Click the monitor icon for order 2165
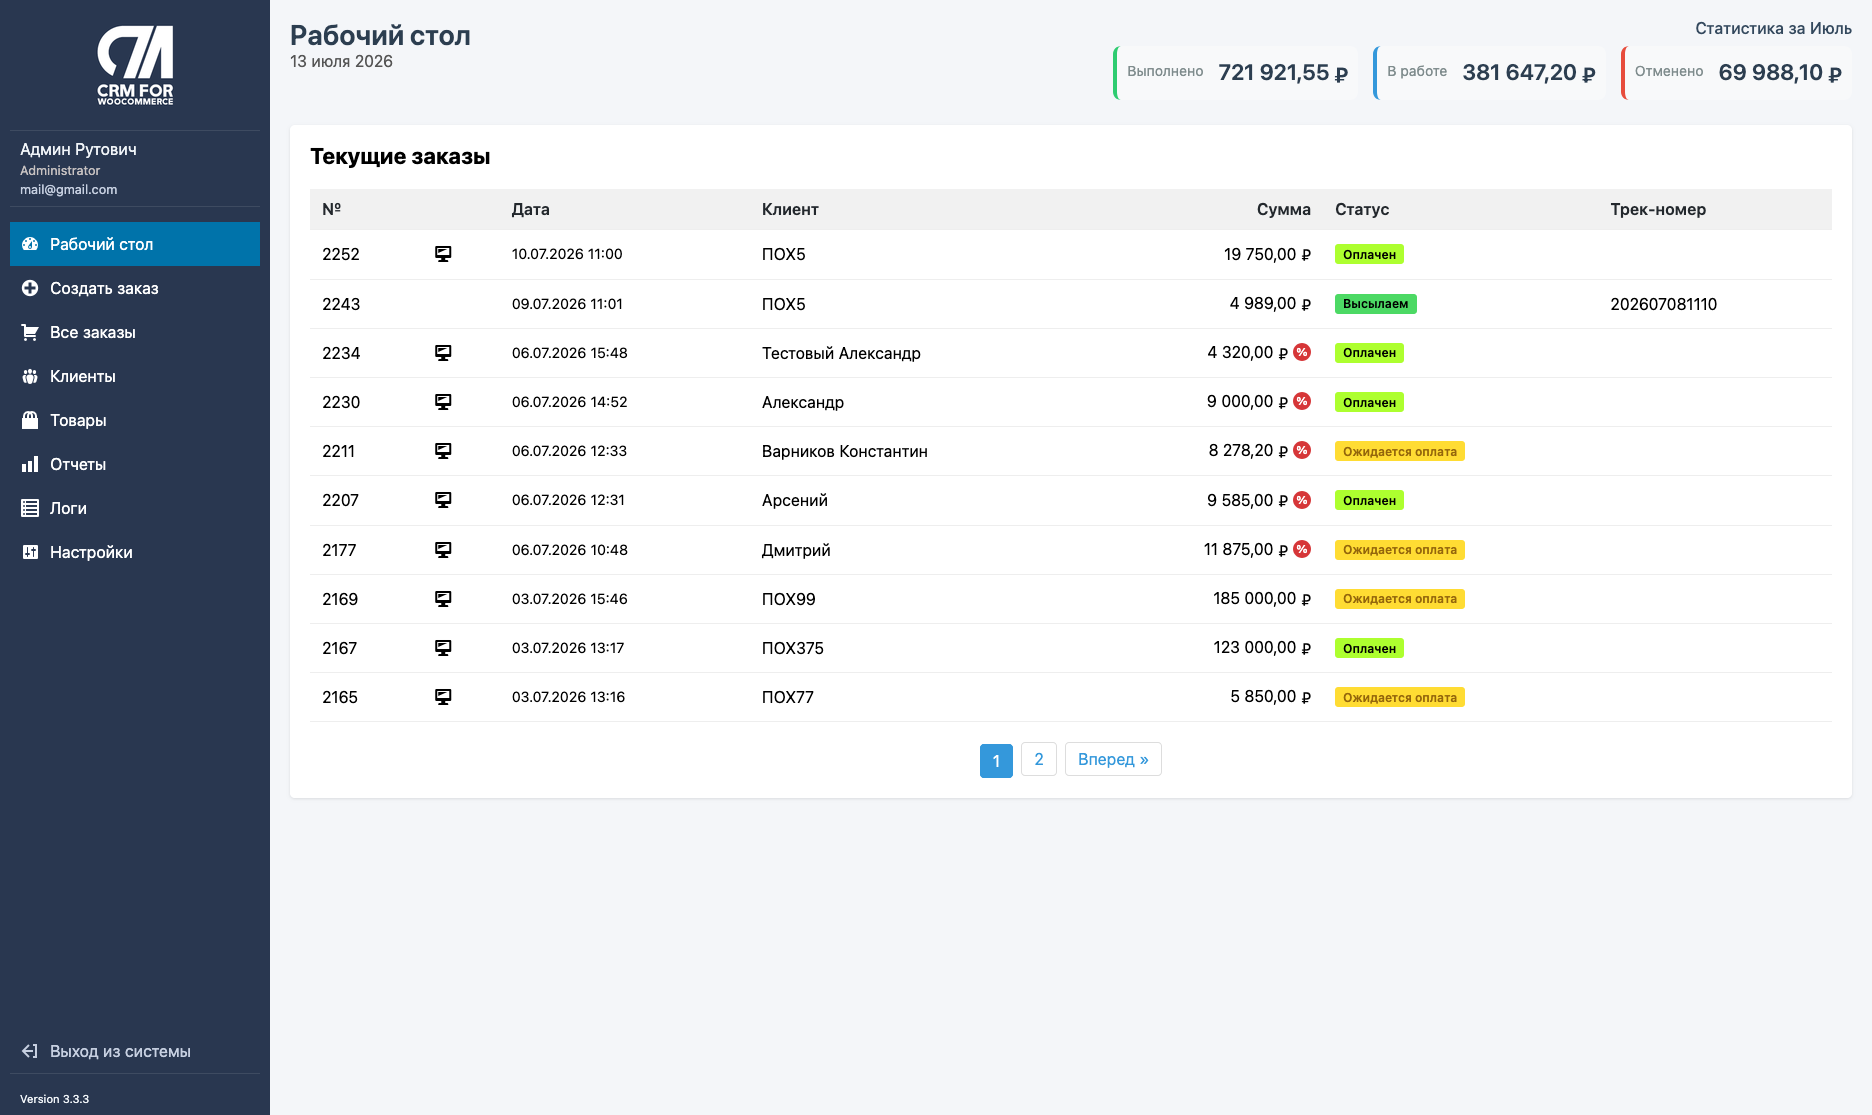The height and width of the screenshot is (1115, 1872). pos(443,697)
